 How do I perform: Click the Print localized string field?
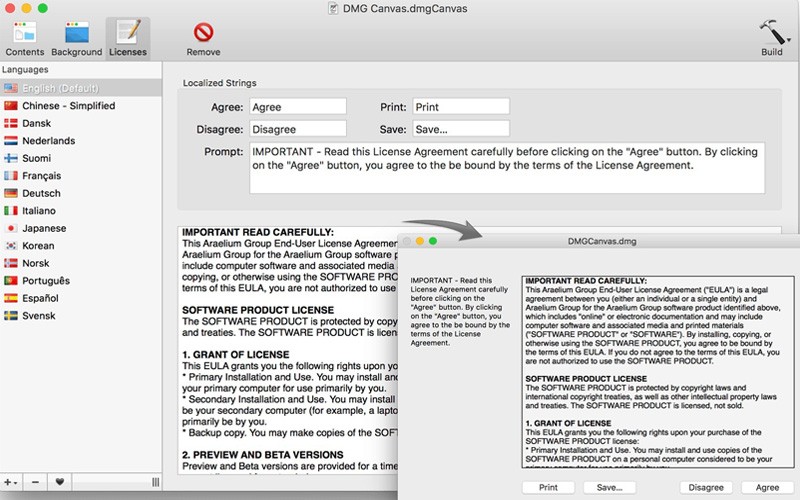[461, 107]
